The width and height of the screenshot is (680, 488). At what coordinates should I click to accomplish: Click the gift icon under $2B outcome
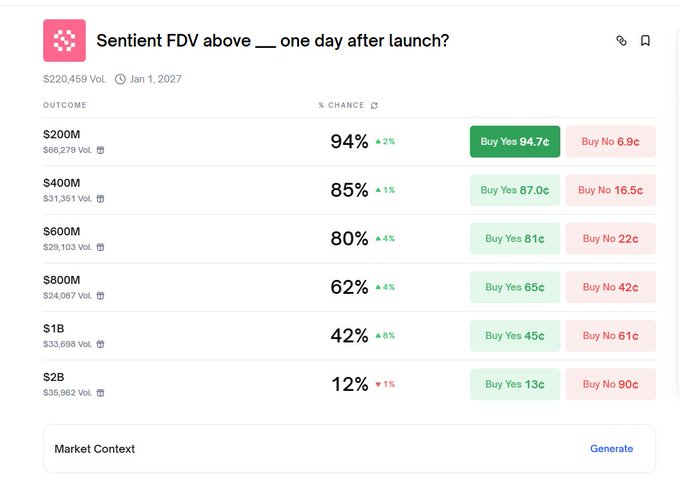[x=100, y=392]
